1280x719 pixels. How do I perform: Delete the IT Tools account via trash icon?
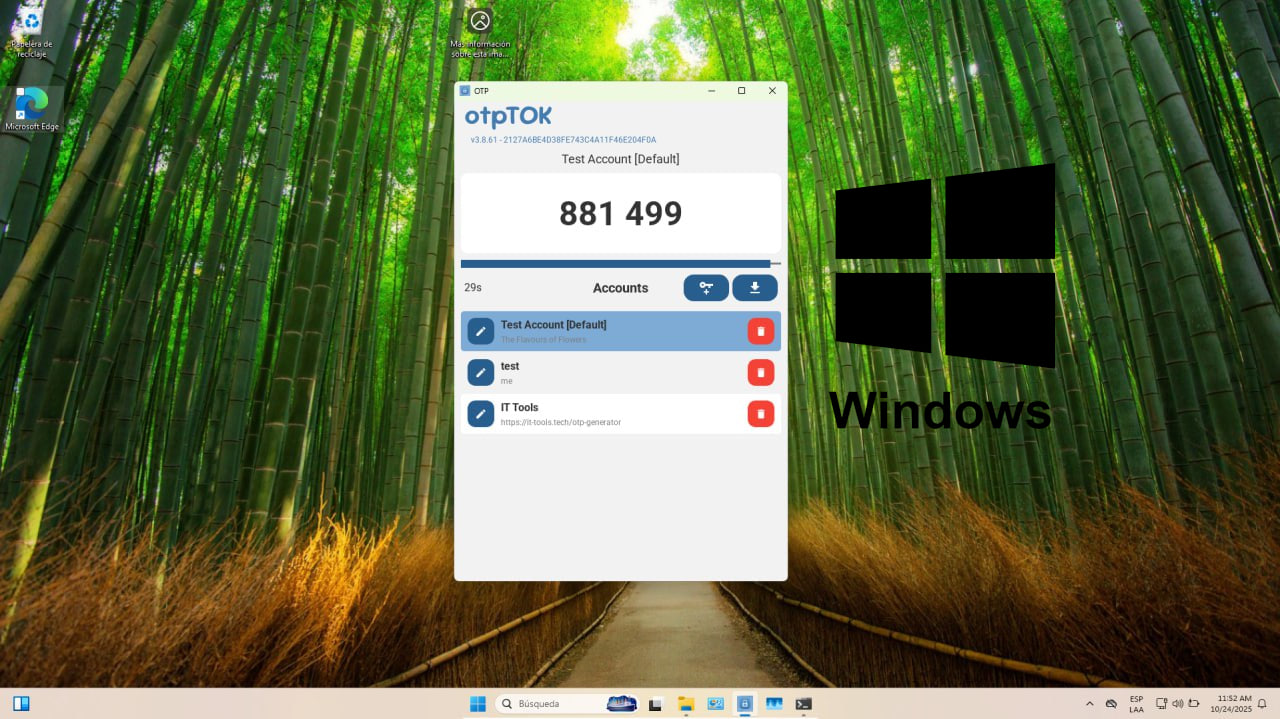(x=761, y=413)
